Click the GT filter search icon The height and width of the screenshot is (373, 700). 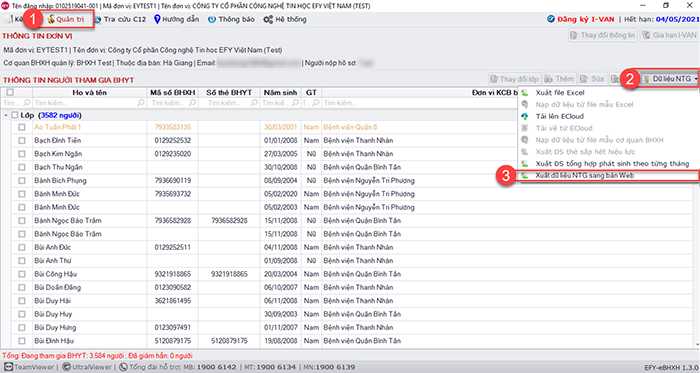316,103
